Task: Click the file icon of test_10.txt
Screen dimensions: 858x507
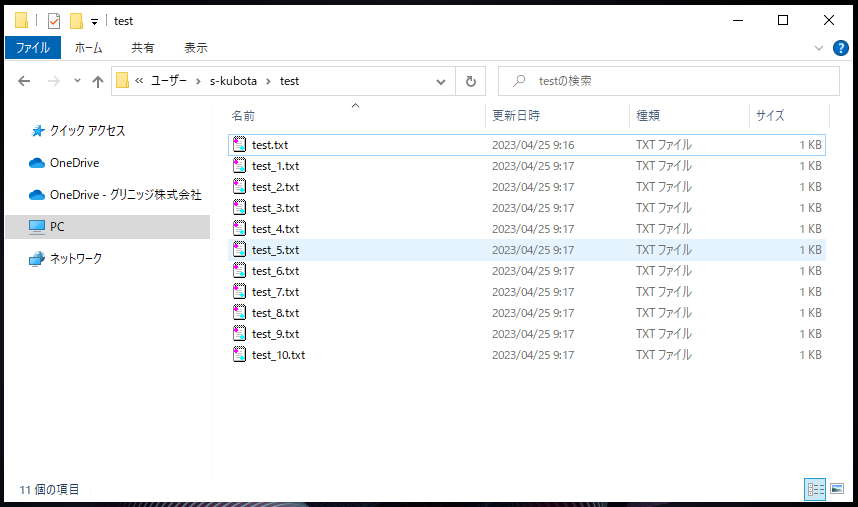Action: point(240,354)
